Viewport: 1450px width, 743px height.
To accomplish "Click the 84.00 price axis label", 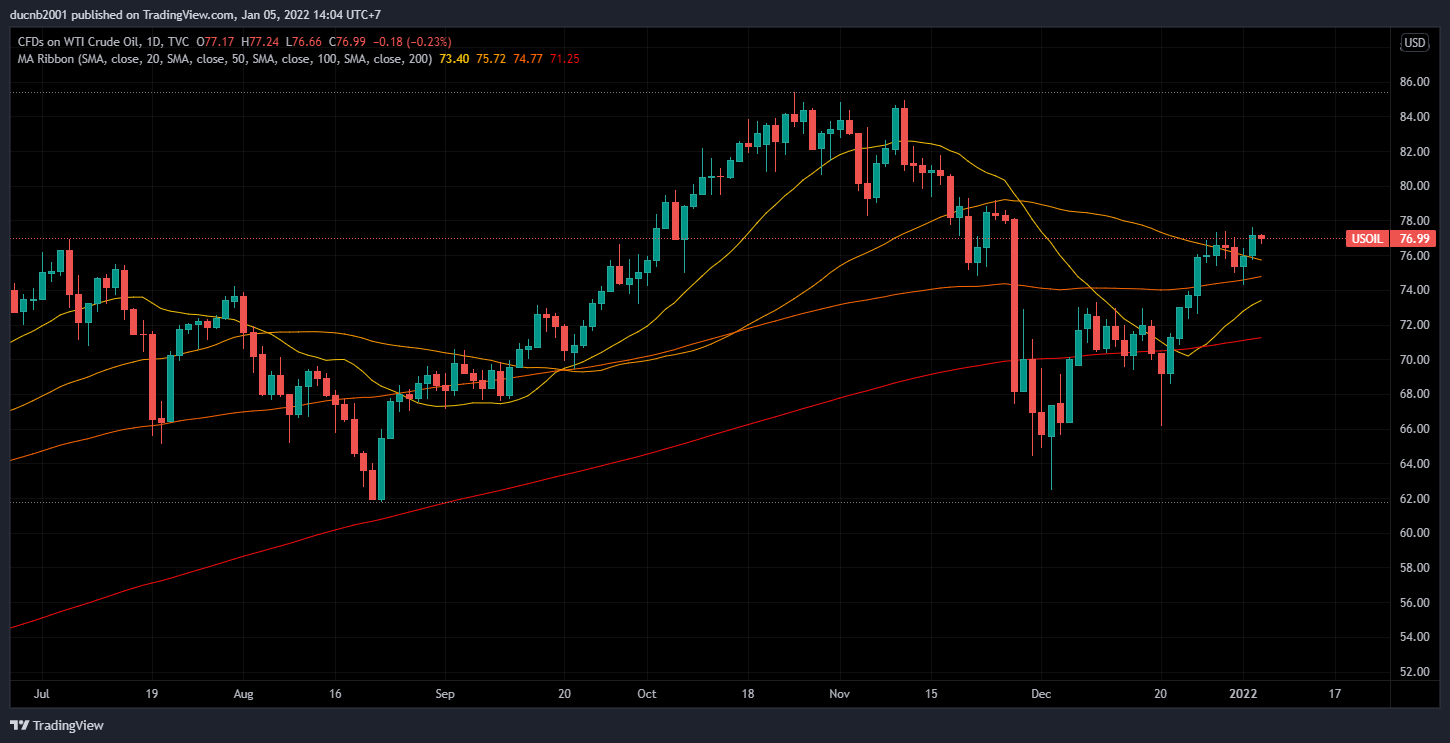I will [x=1413, y=117].
